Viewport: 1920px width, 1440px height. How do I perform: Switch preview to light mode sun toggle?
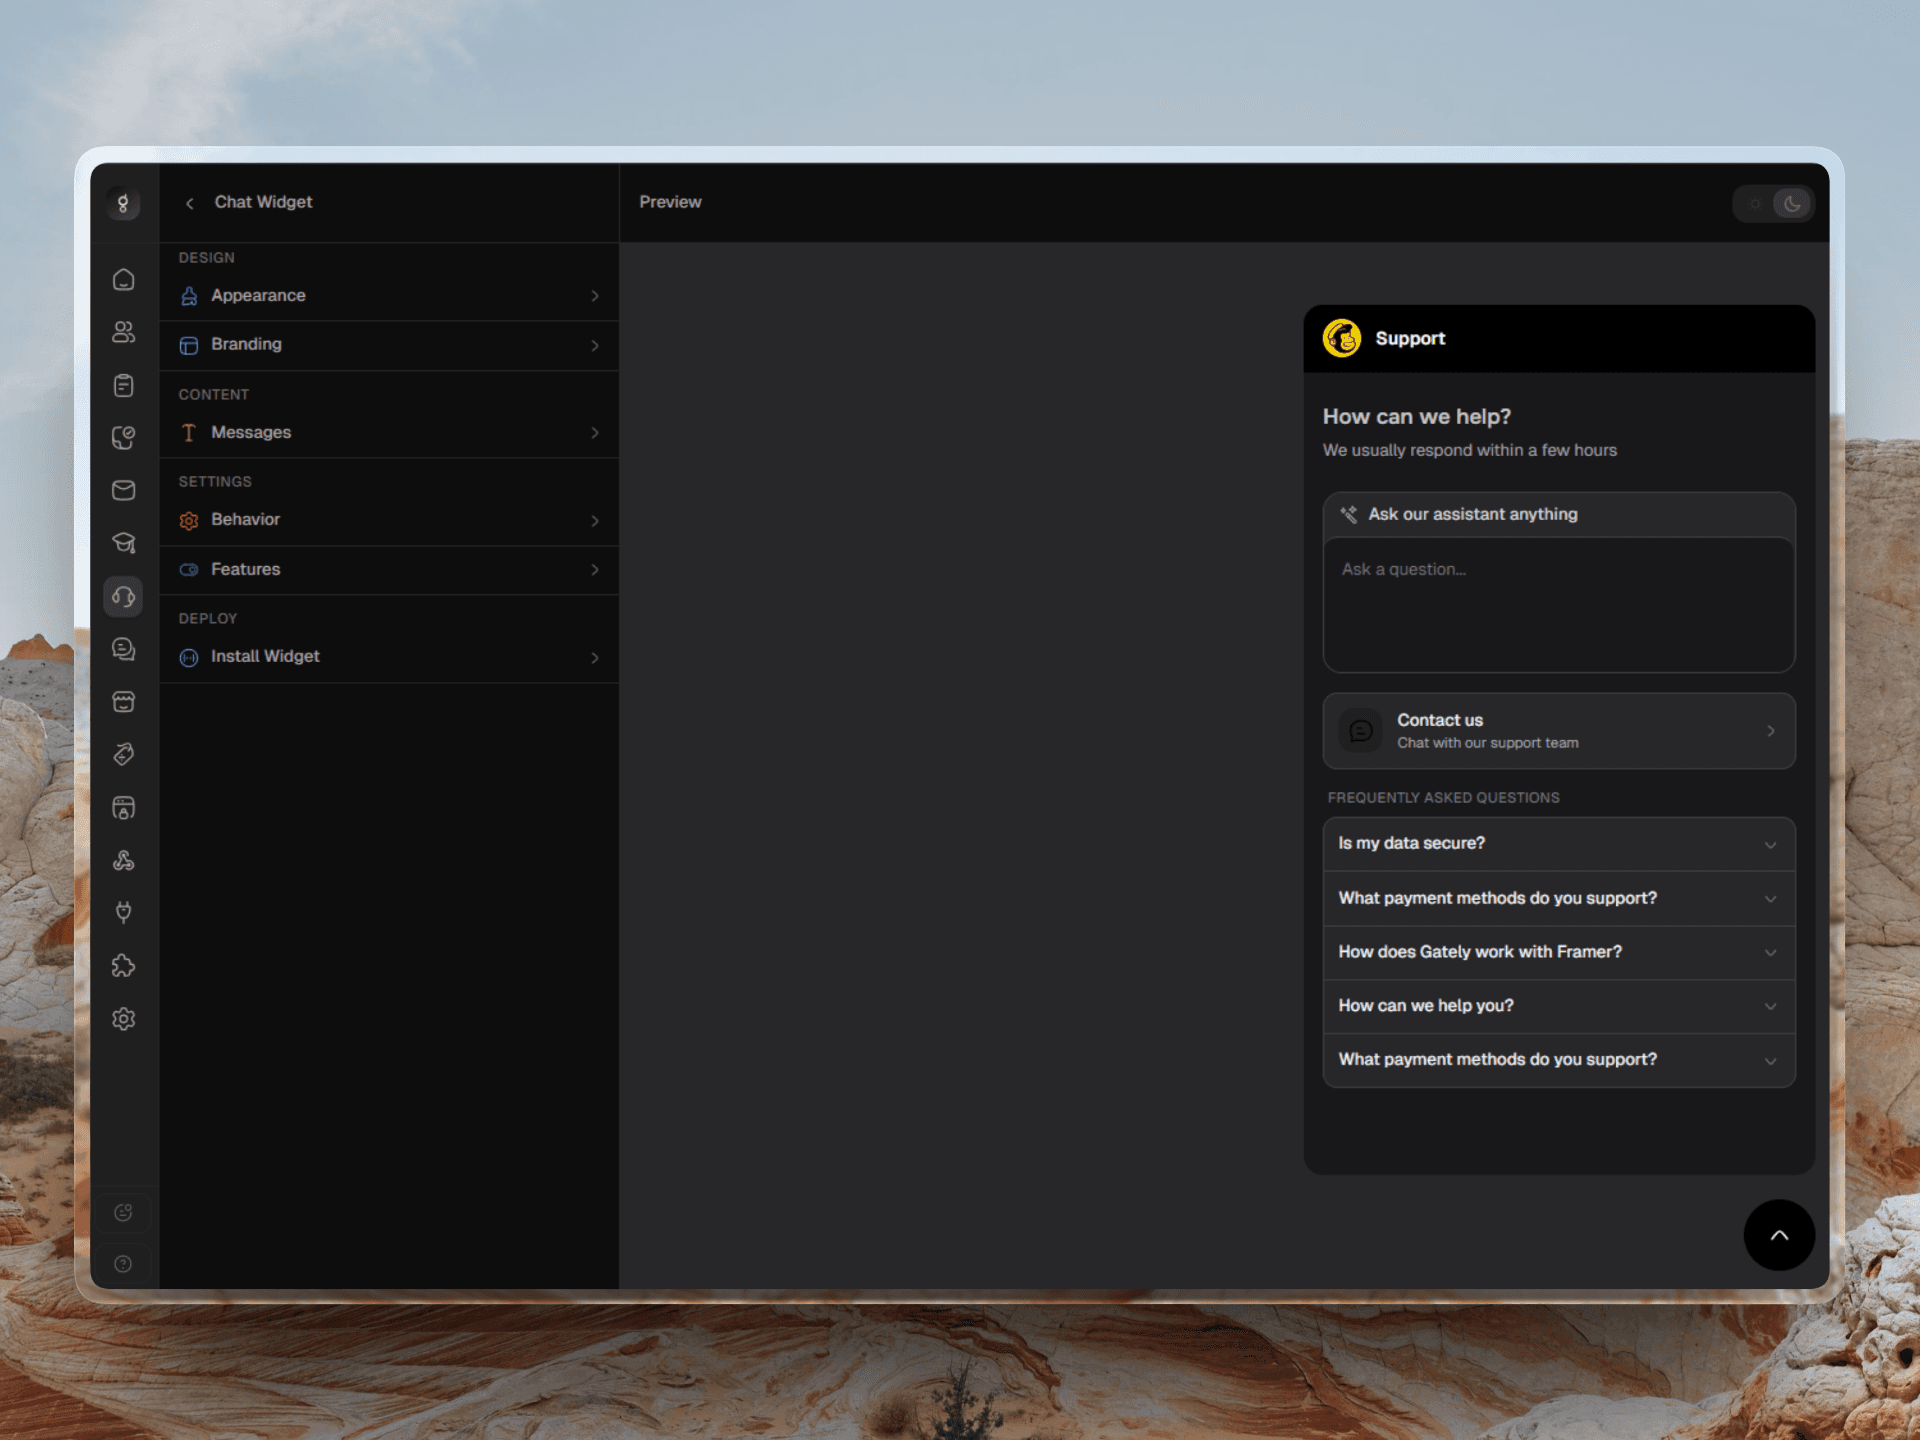[1754, 204]
